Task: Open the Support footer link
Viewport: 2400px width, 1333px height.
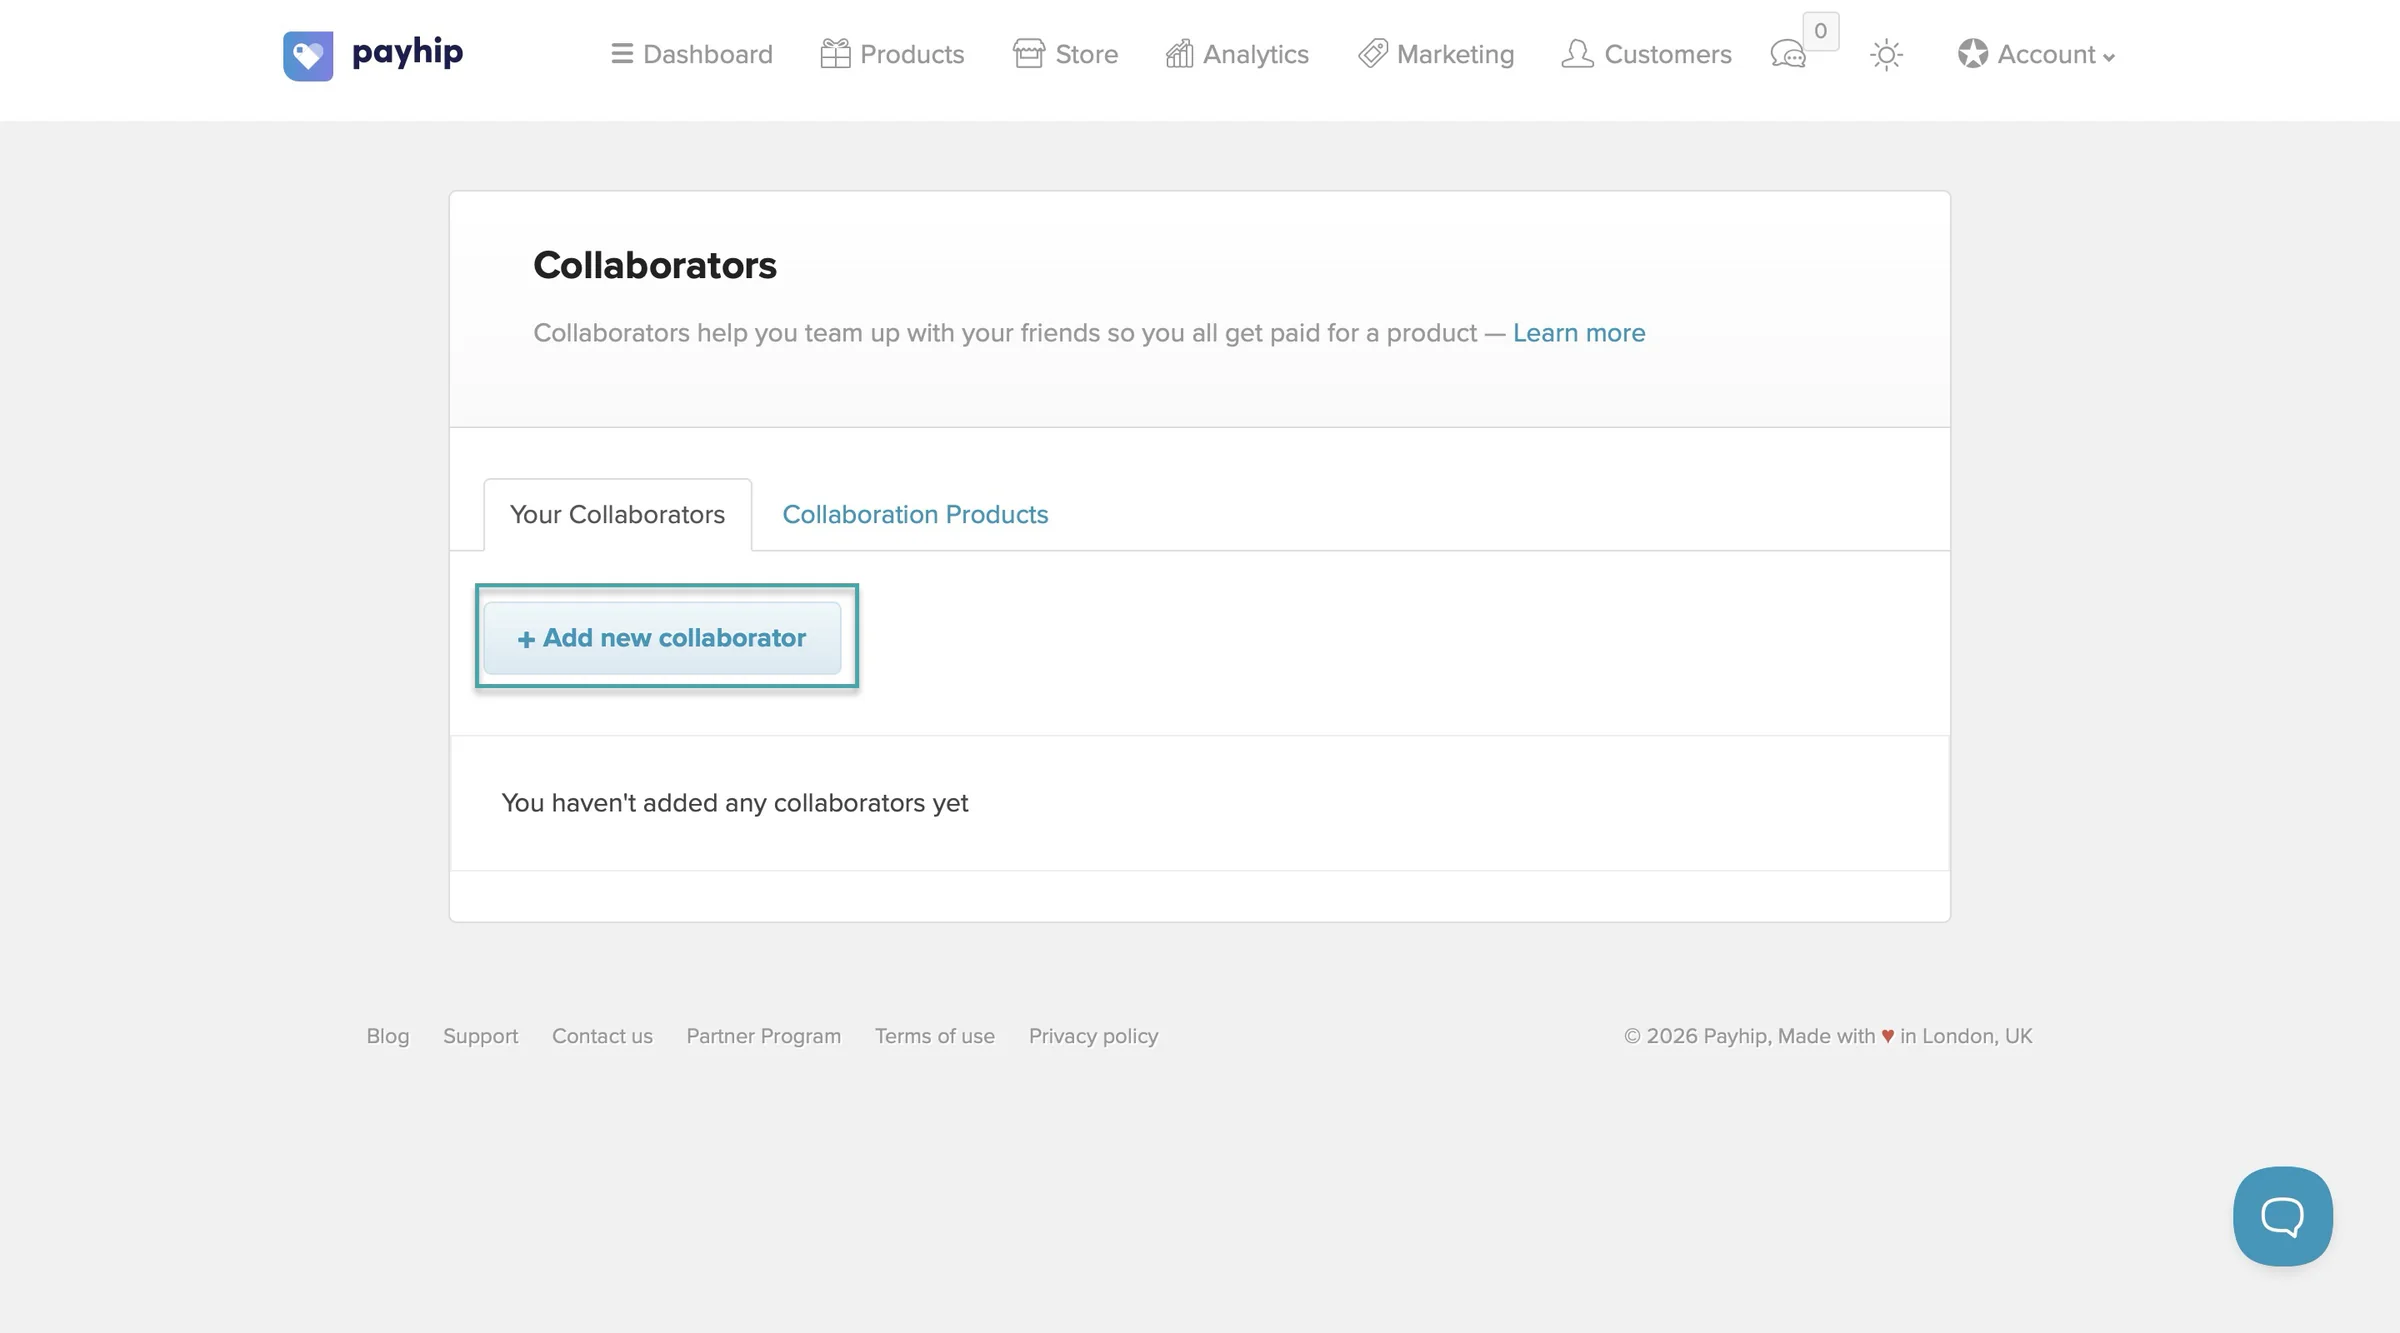Action: coord(480,1036)
